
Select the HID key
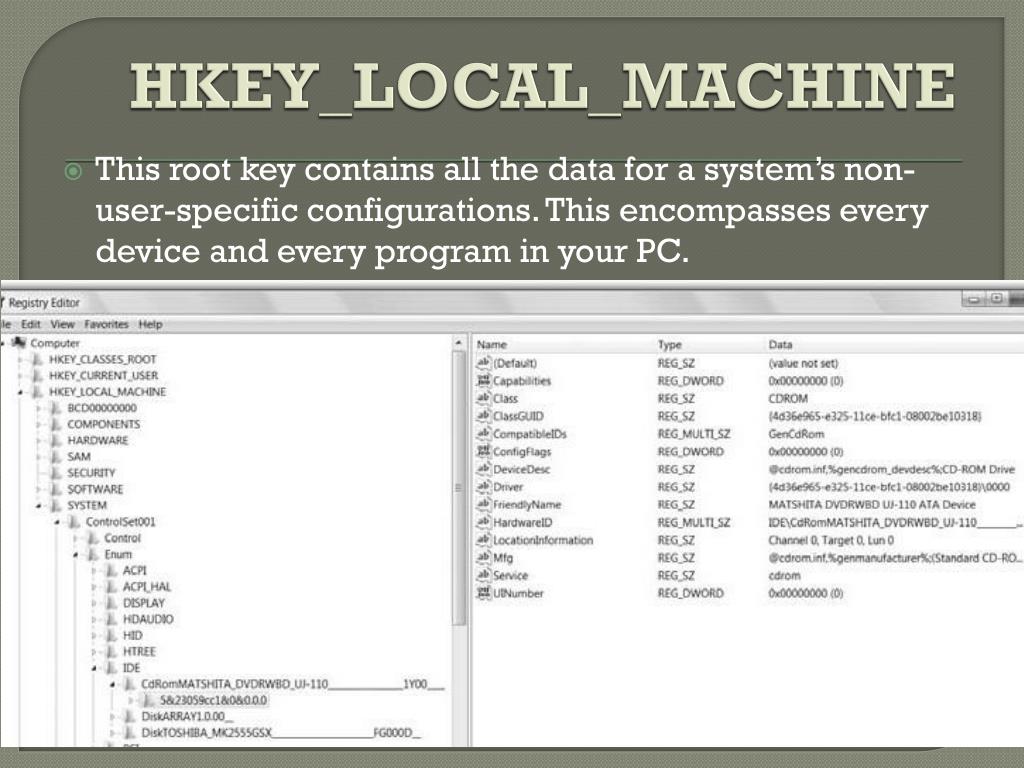pyautogui.click(x=133, y=635)
